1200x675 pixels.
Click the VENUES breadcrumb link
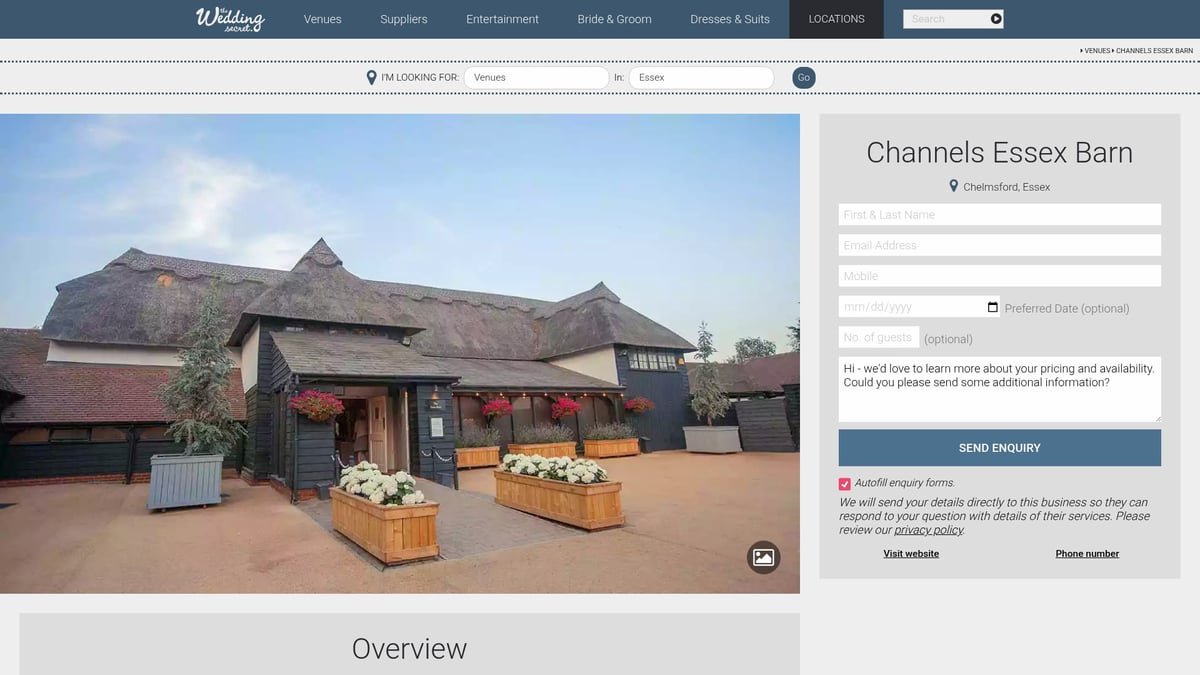pyautogui.click(x=1096, y=50)
